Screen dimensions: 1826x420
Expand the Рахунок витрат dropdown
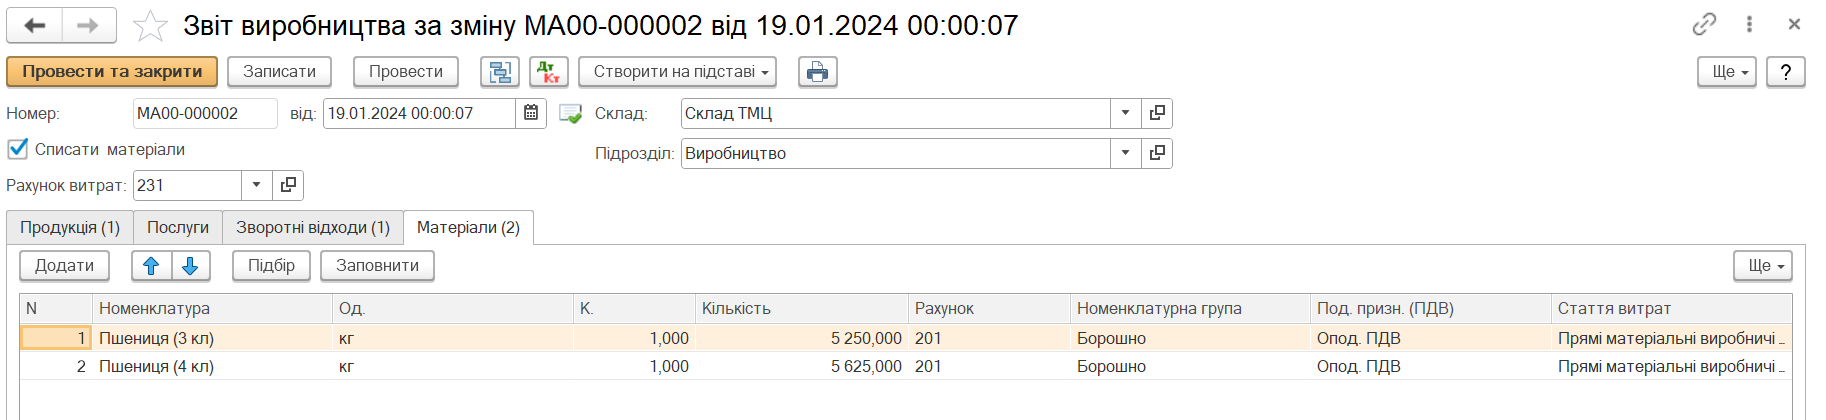pos(256,185)
